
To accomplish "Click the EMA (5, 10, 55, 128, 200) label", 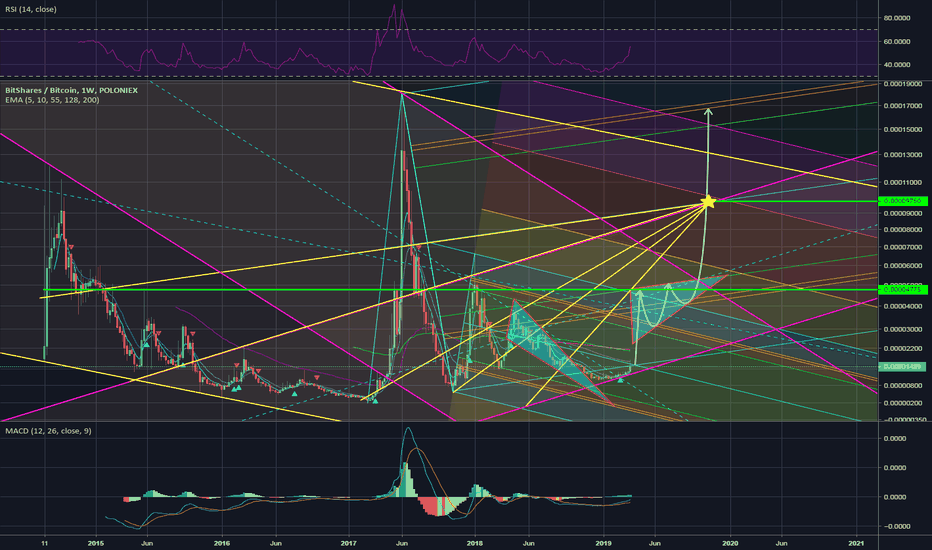I will click(x=52, y=100).
